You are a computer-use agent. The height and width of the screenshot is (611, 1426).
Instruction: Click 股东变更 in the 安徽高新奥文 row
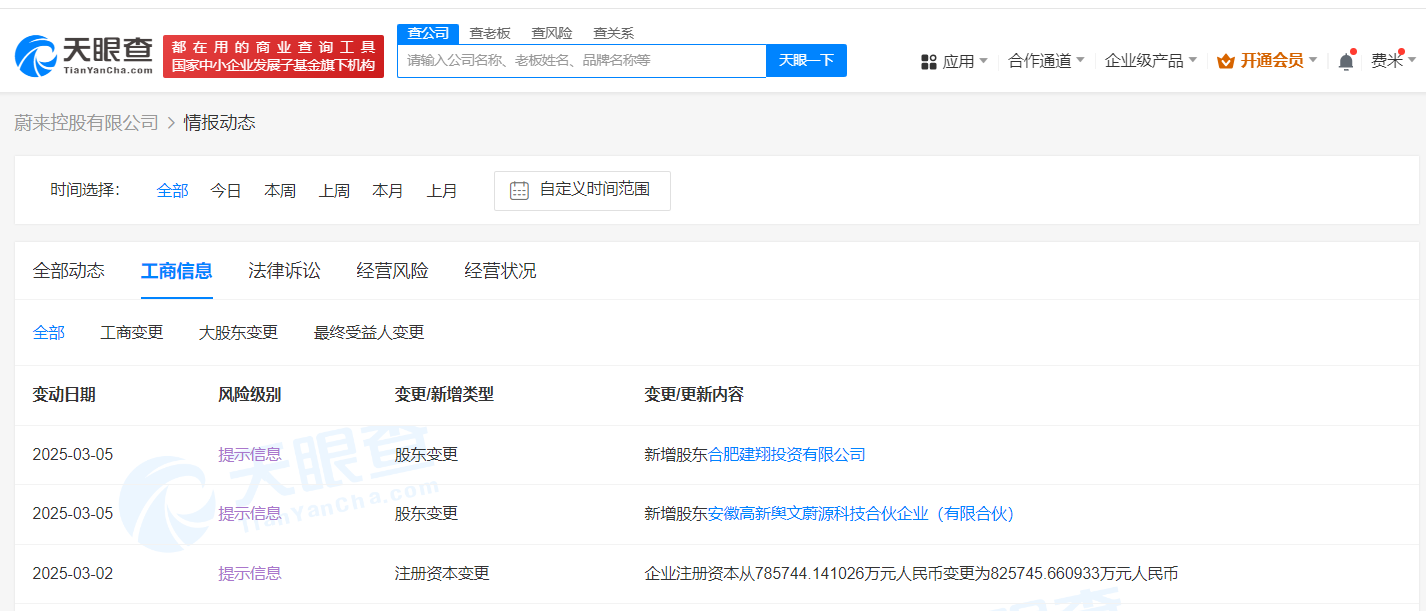click(x=426, y=514)
